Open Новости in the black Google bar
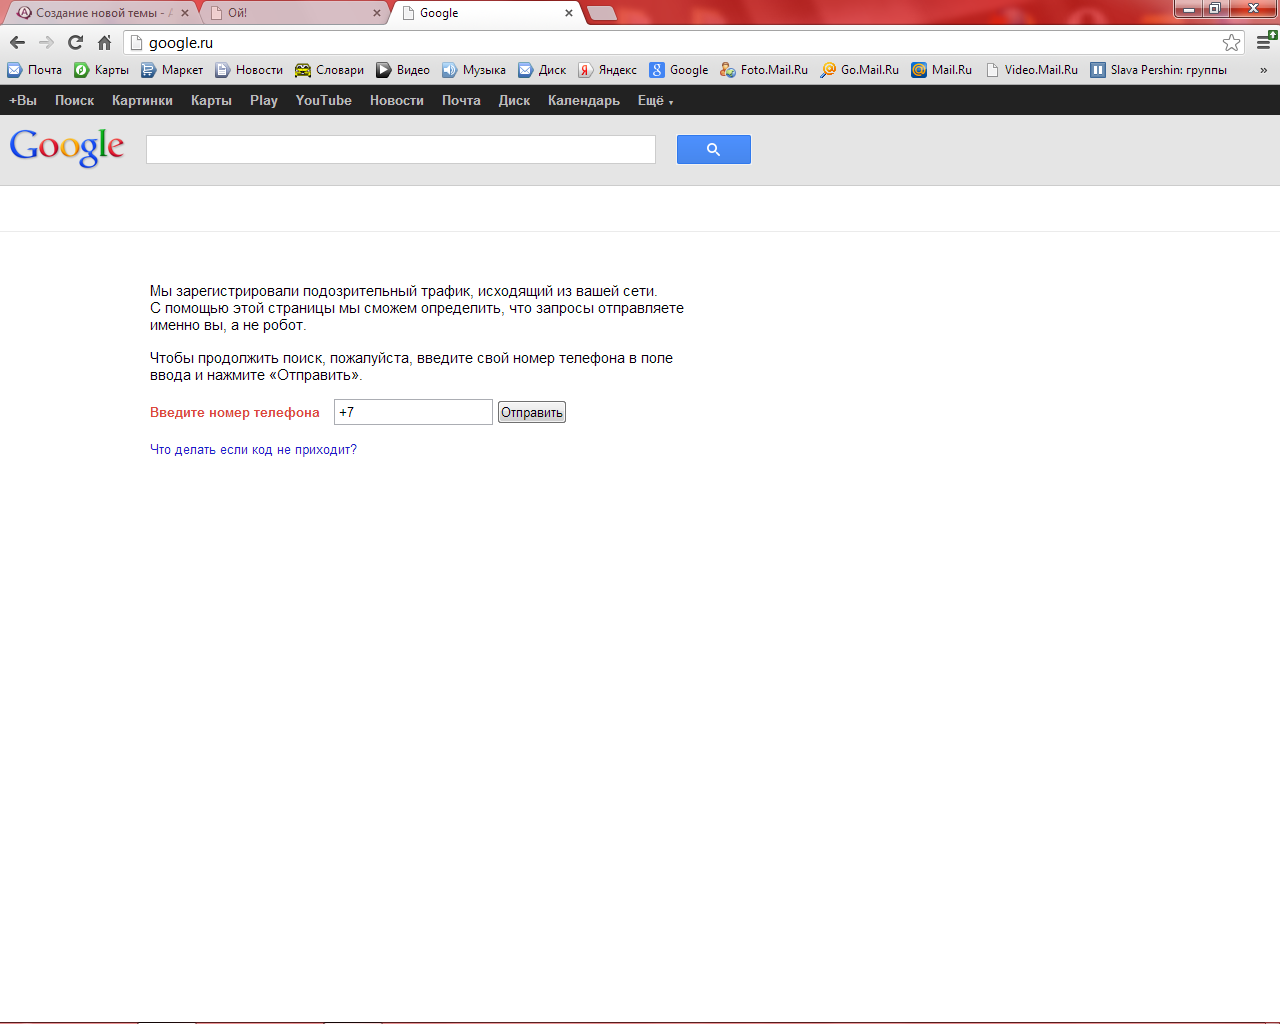The width and height of the screenshot is (1280, 1024). [397, 100]
